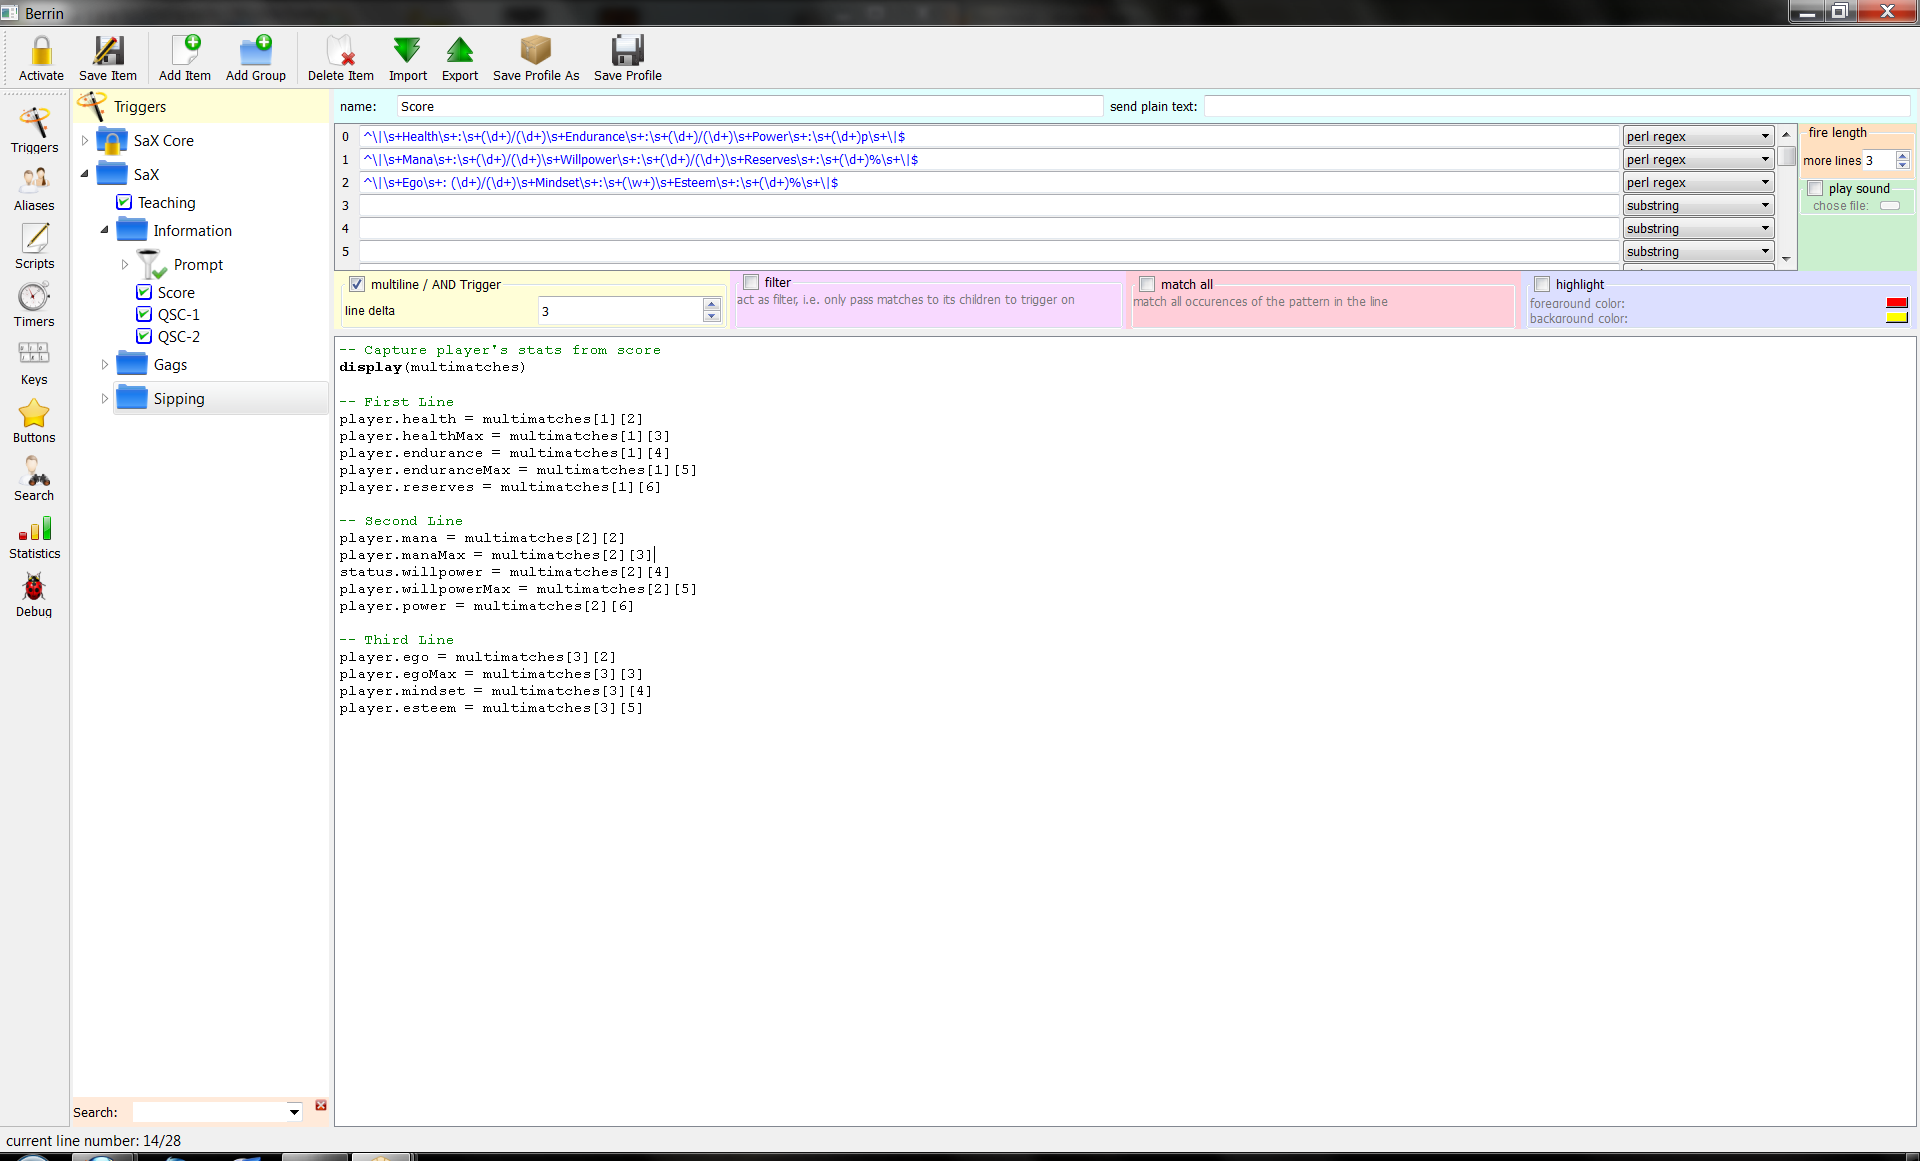This screenshot has width=1920, height=1161.
Task: Open the Search binoculars icon in the sidebar
Action: (34, 470)
